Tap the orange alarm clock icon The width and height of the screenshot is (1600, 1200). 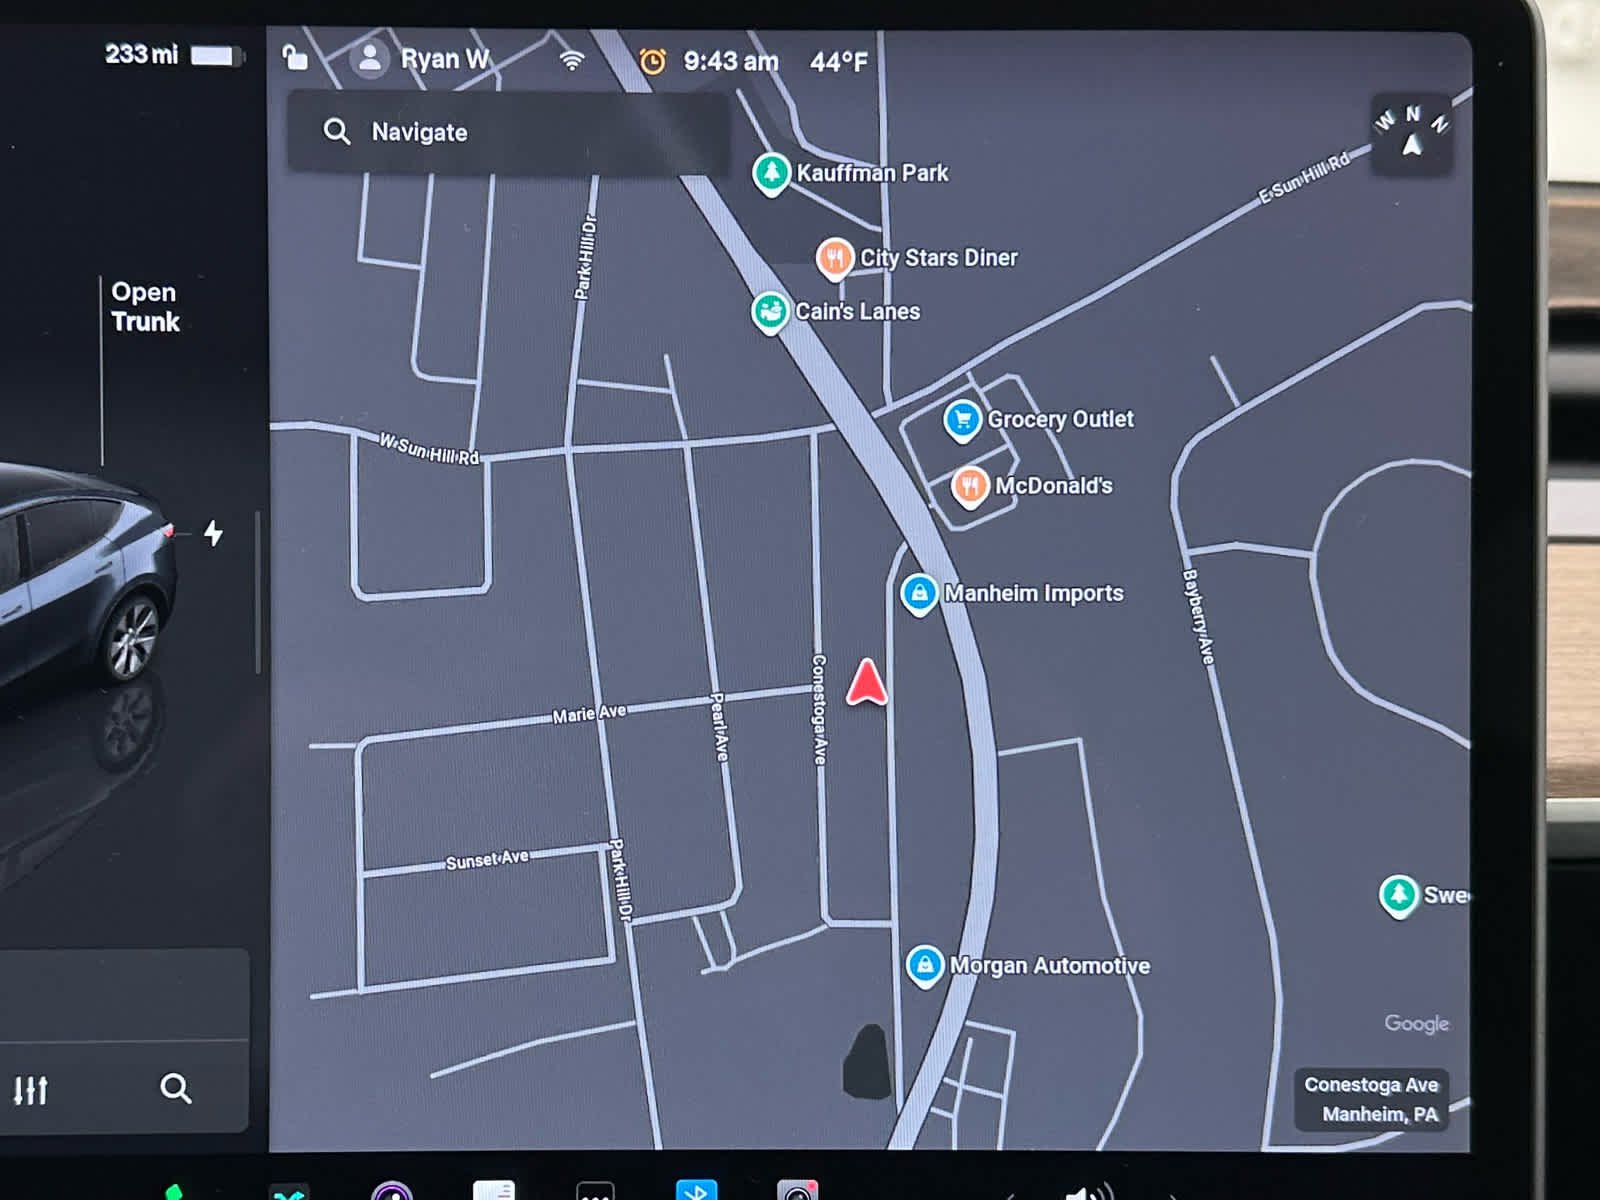[652, 62]
